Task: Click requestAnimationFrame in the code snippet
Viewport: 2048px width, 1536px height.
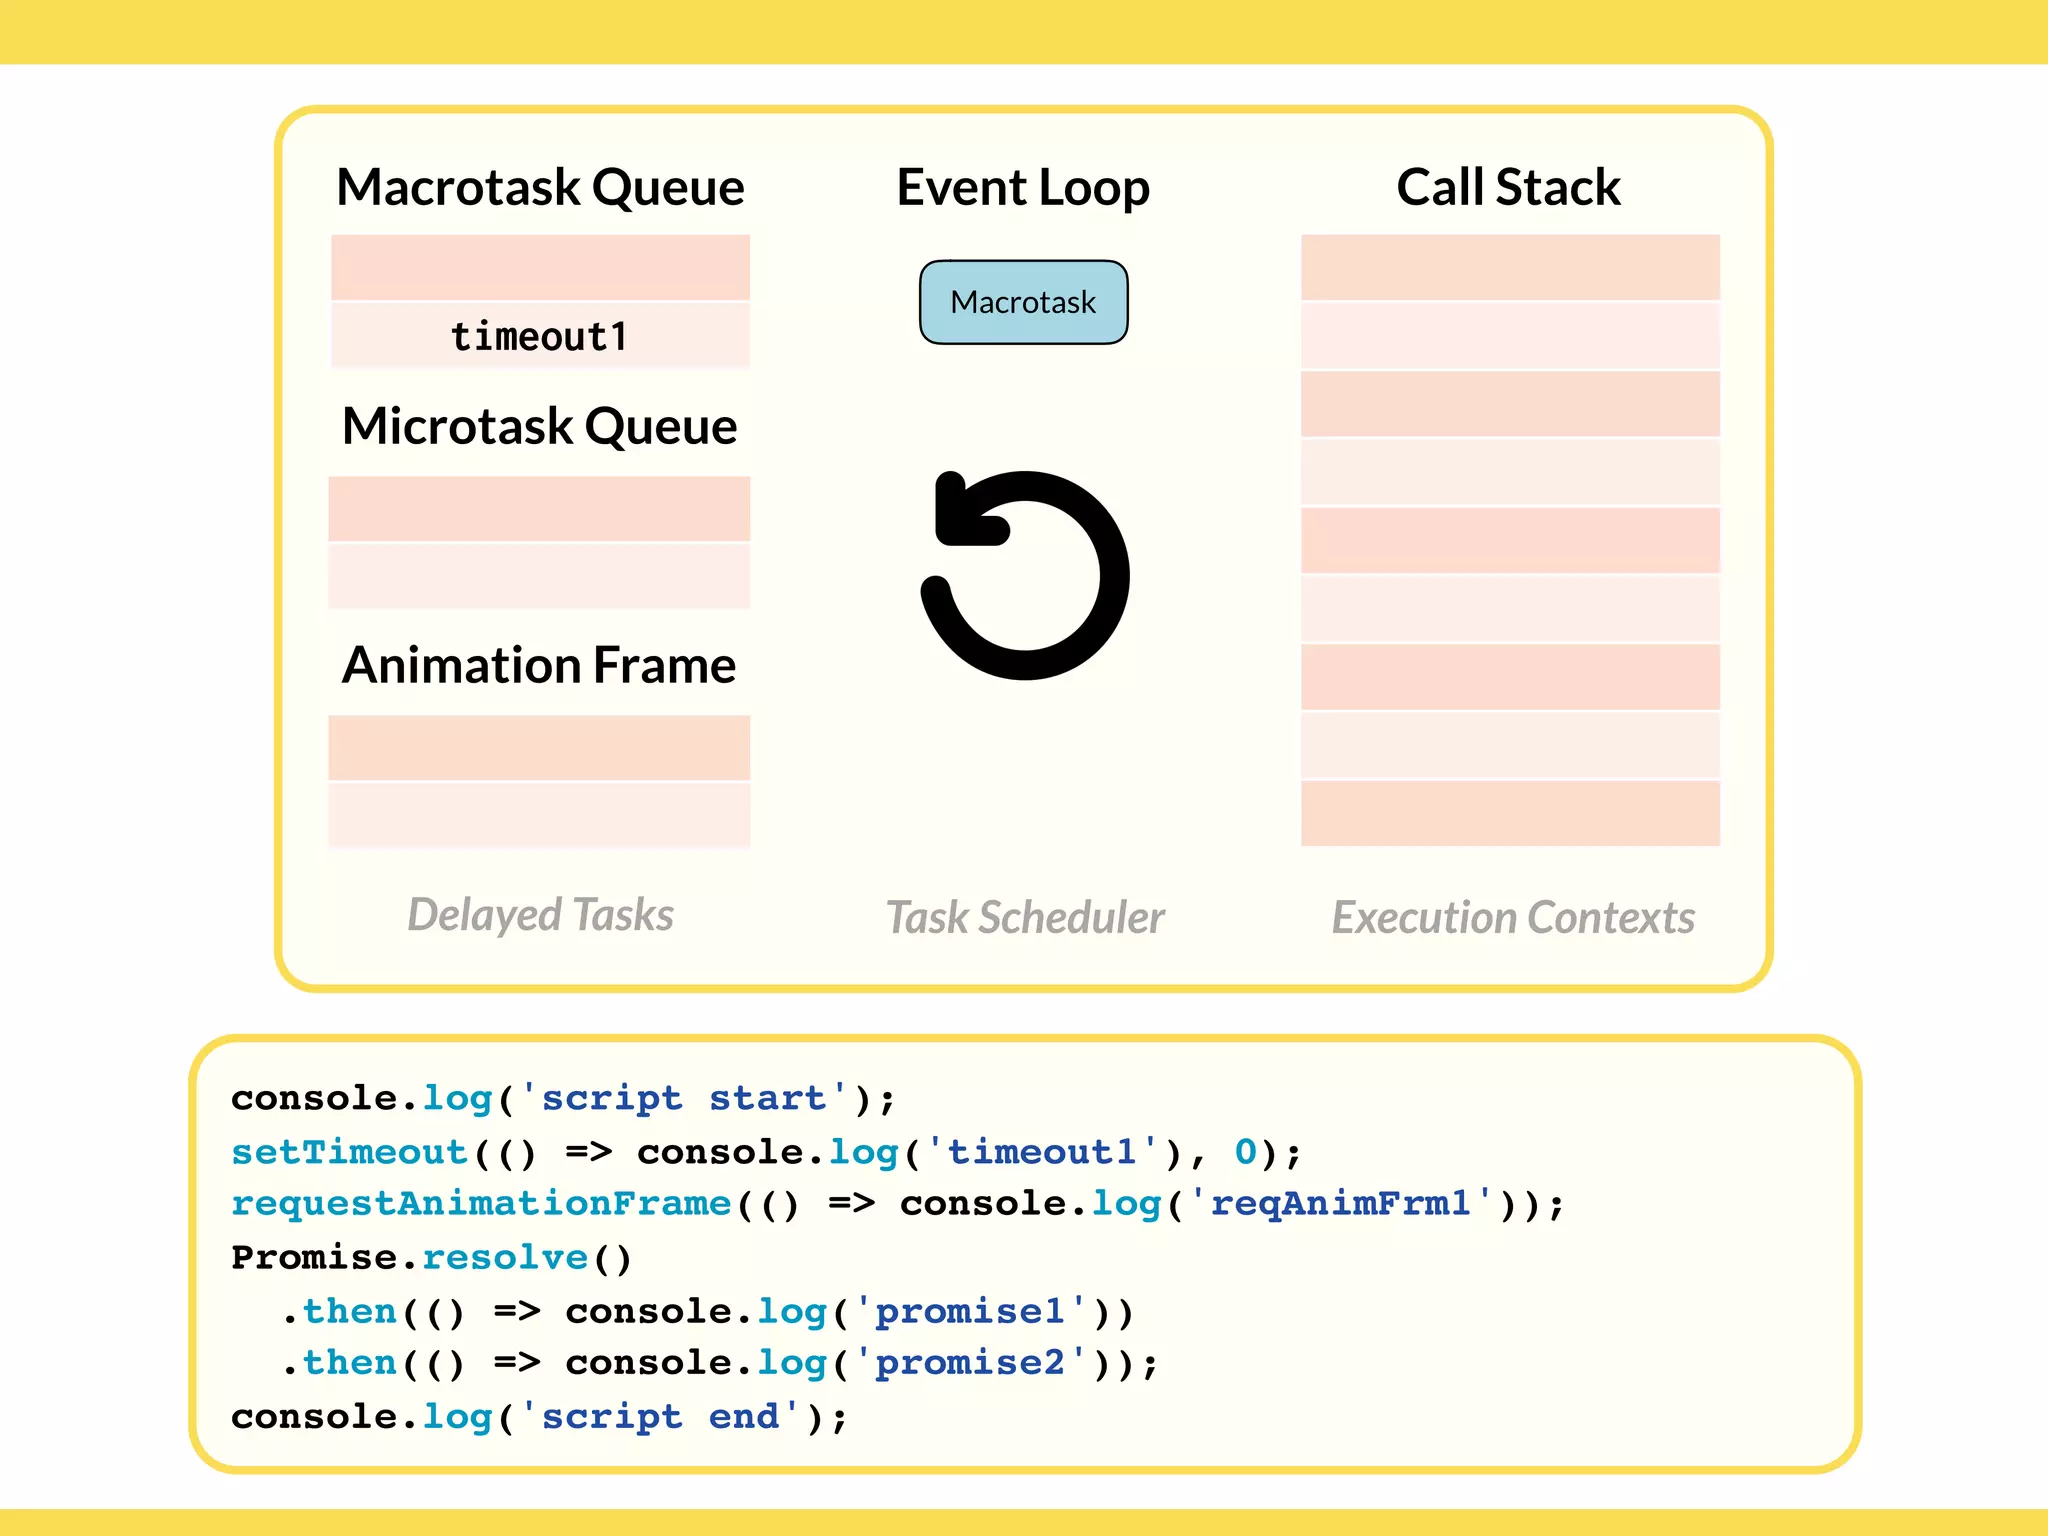Action: coord(481,1203)
